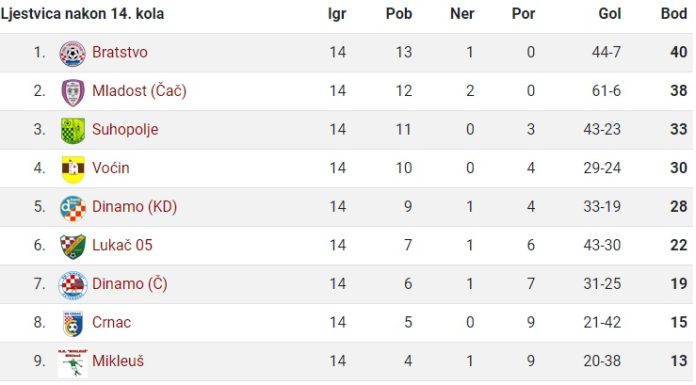Open the Bratstvo team link
696x385 pixels.
[120, 52]
